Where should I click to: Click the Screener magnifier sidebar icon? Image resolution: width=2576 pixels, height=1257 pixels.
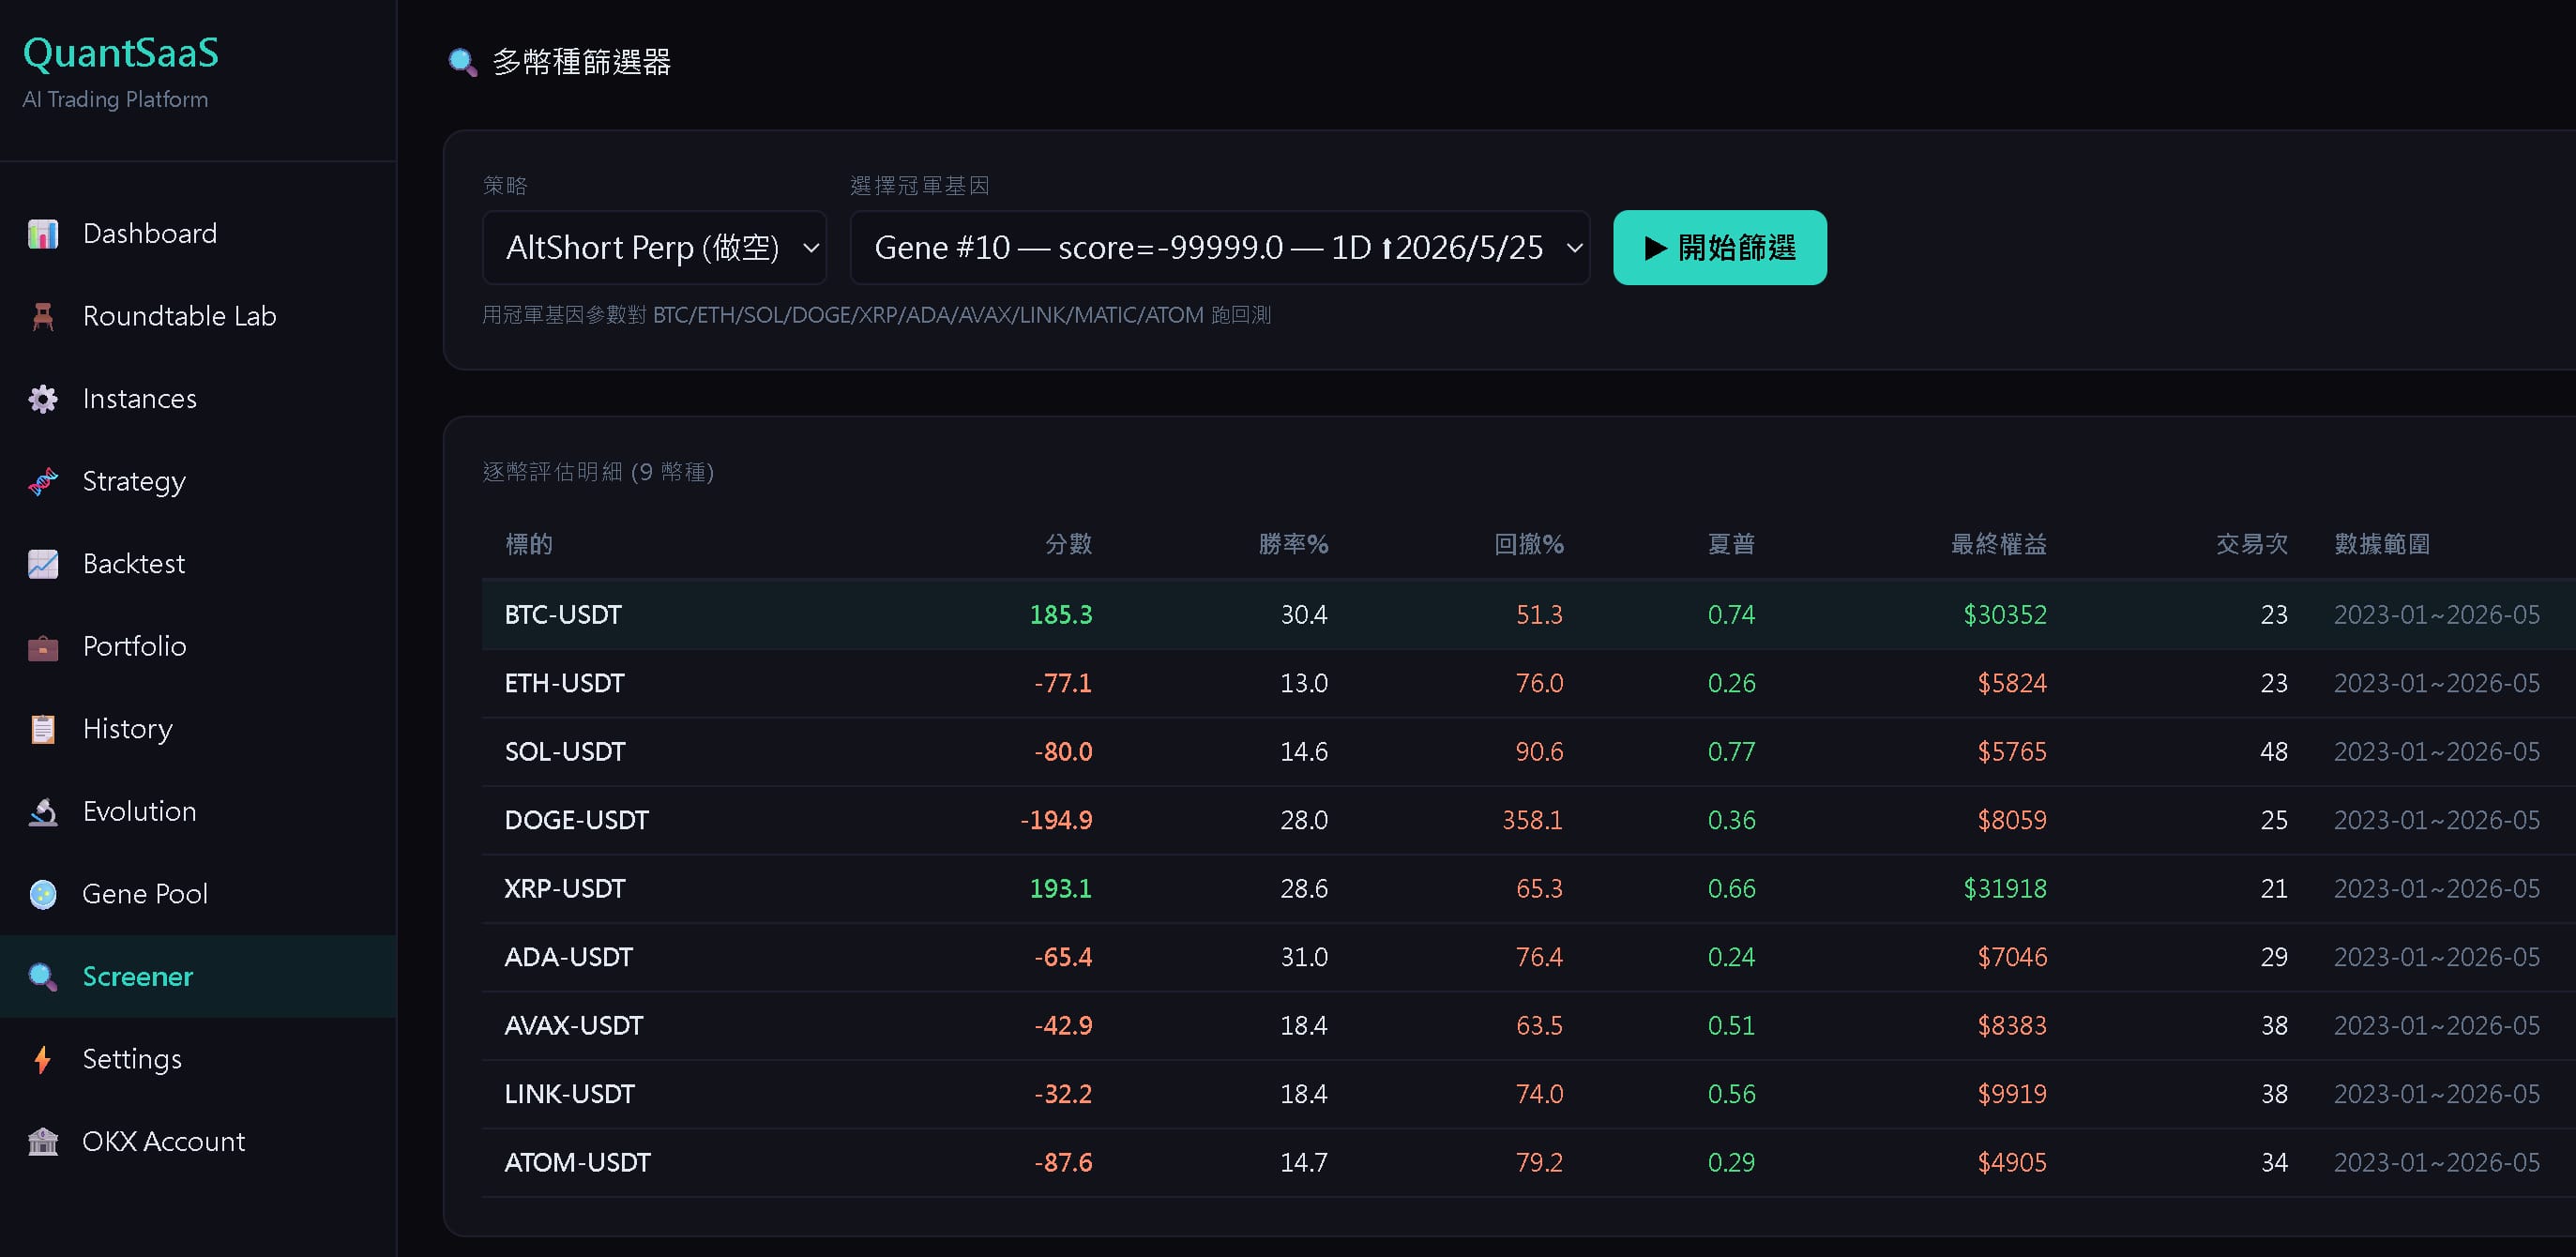coord(43,977)
